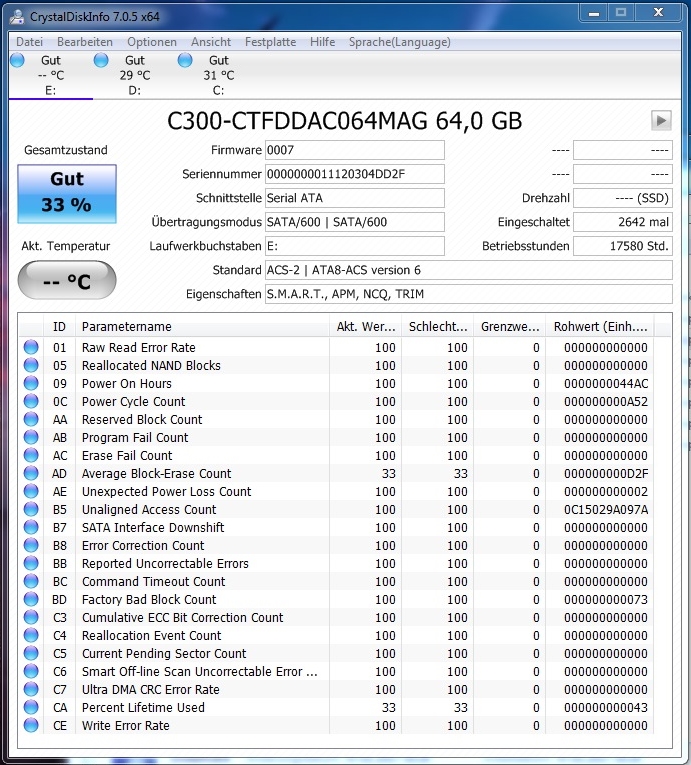Click the Übertragungsmodus field SATA/600
The width and height of the screenshot is (691, 765).
point(355,222)
